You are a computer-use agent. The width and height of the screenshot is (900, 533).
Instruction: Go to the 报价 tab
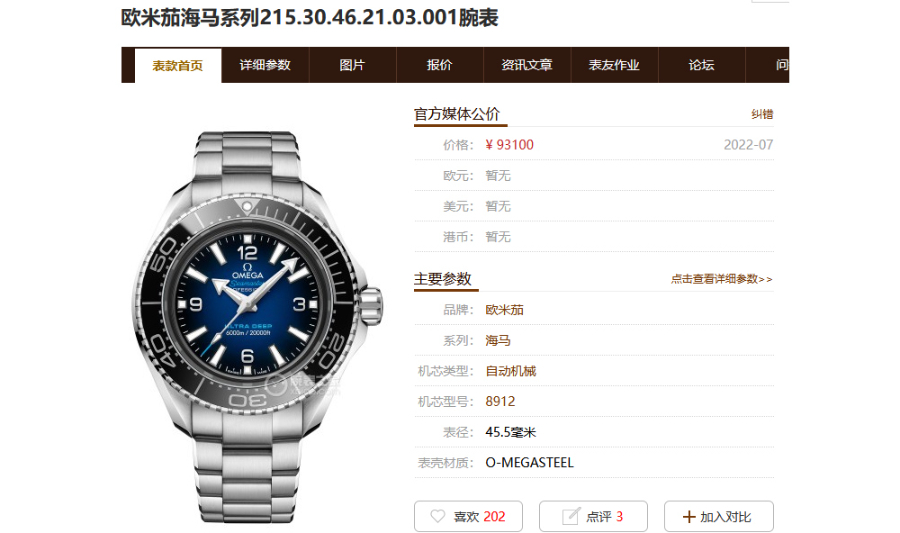(x=440, y=65)
